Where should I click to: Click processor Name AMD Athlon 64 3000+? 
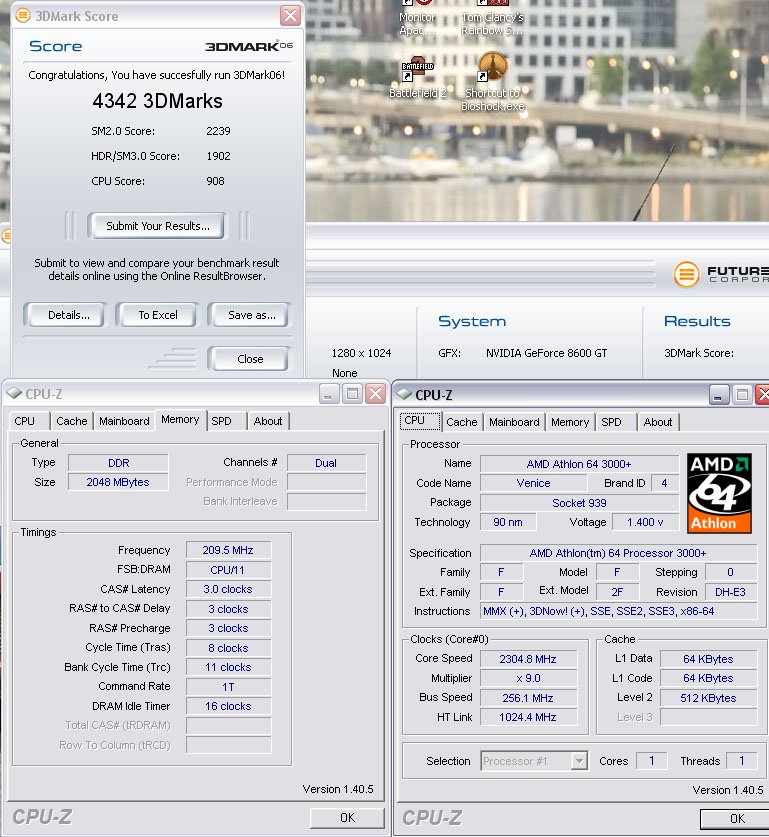pyautogui.click(x=579, y=464)
